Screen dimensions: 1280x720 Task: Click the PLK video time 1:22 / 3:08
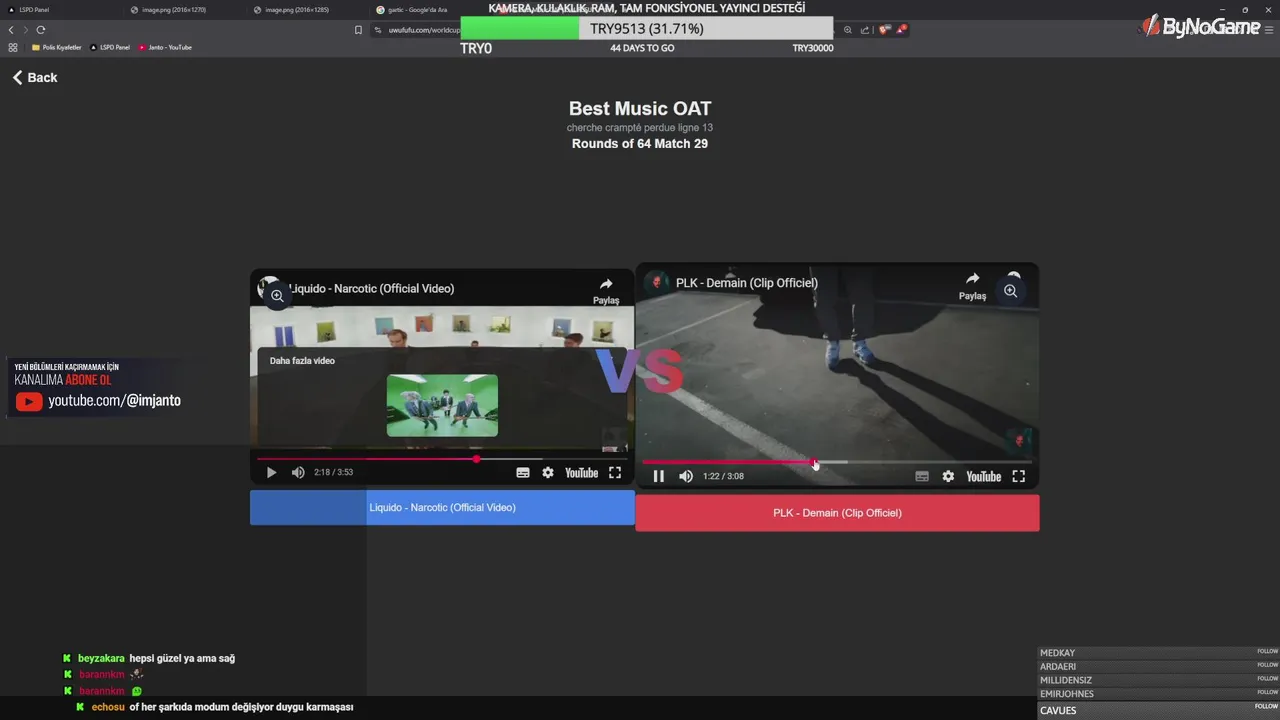(x=723, y=476)
